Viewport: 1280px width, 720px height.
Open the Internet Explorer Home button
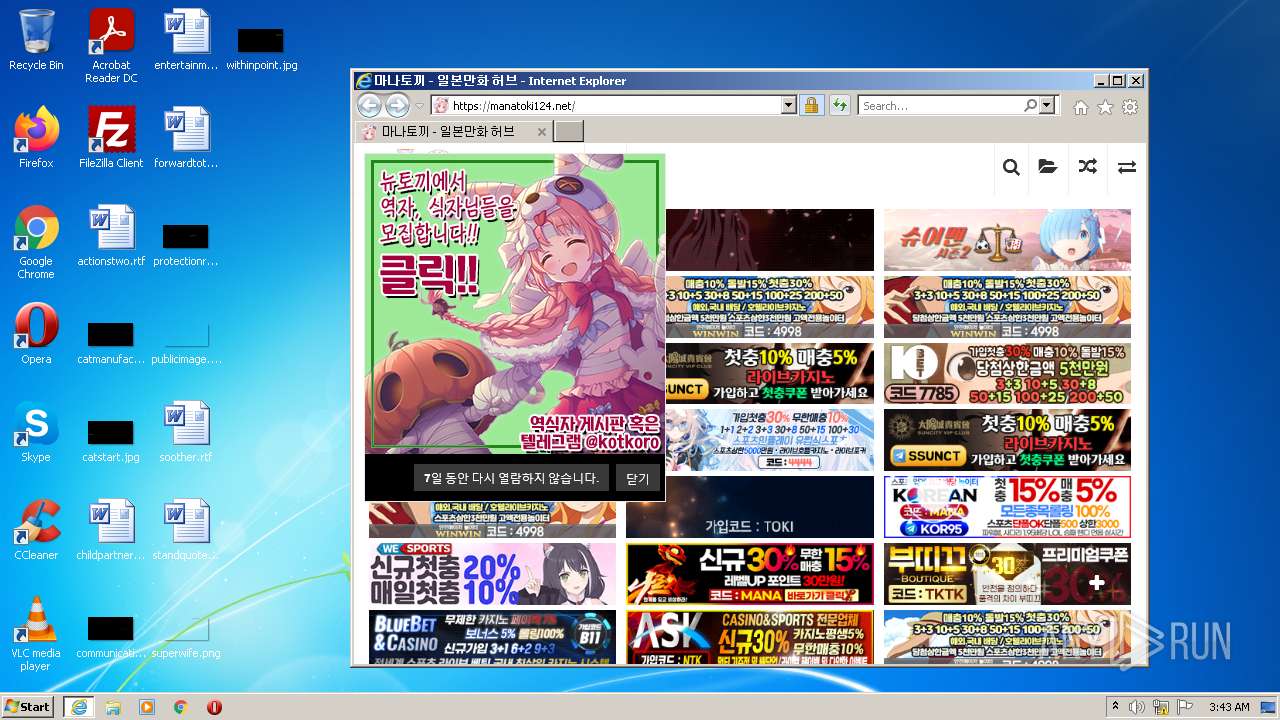1081,107
